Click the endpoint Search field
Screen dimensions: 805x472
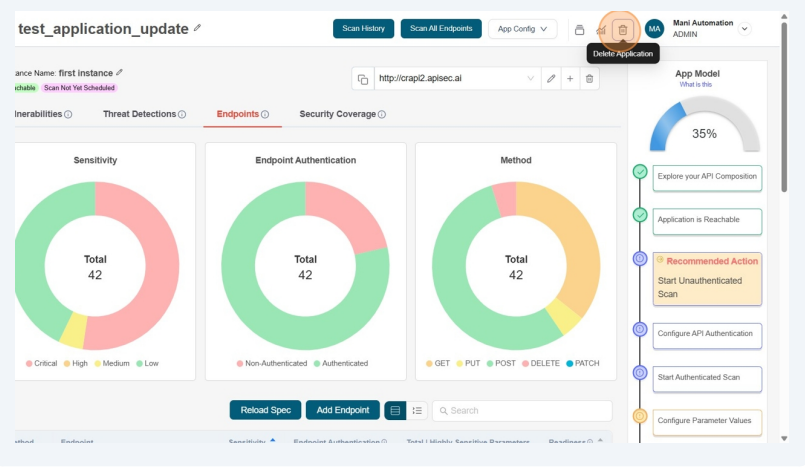pyautogui.click(x=522, y=411)
